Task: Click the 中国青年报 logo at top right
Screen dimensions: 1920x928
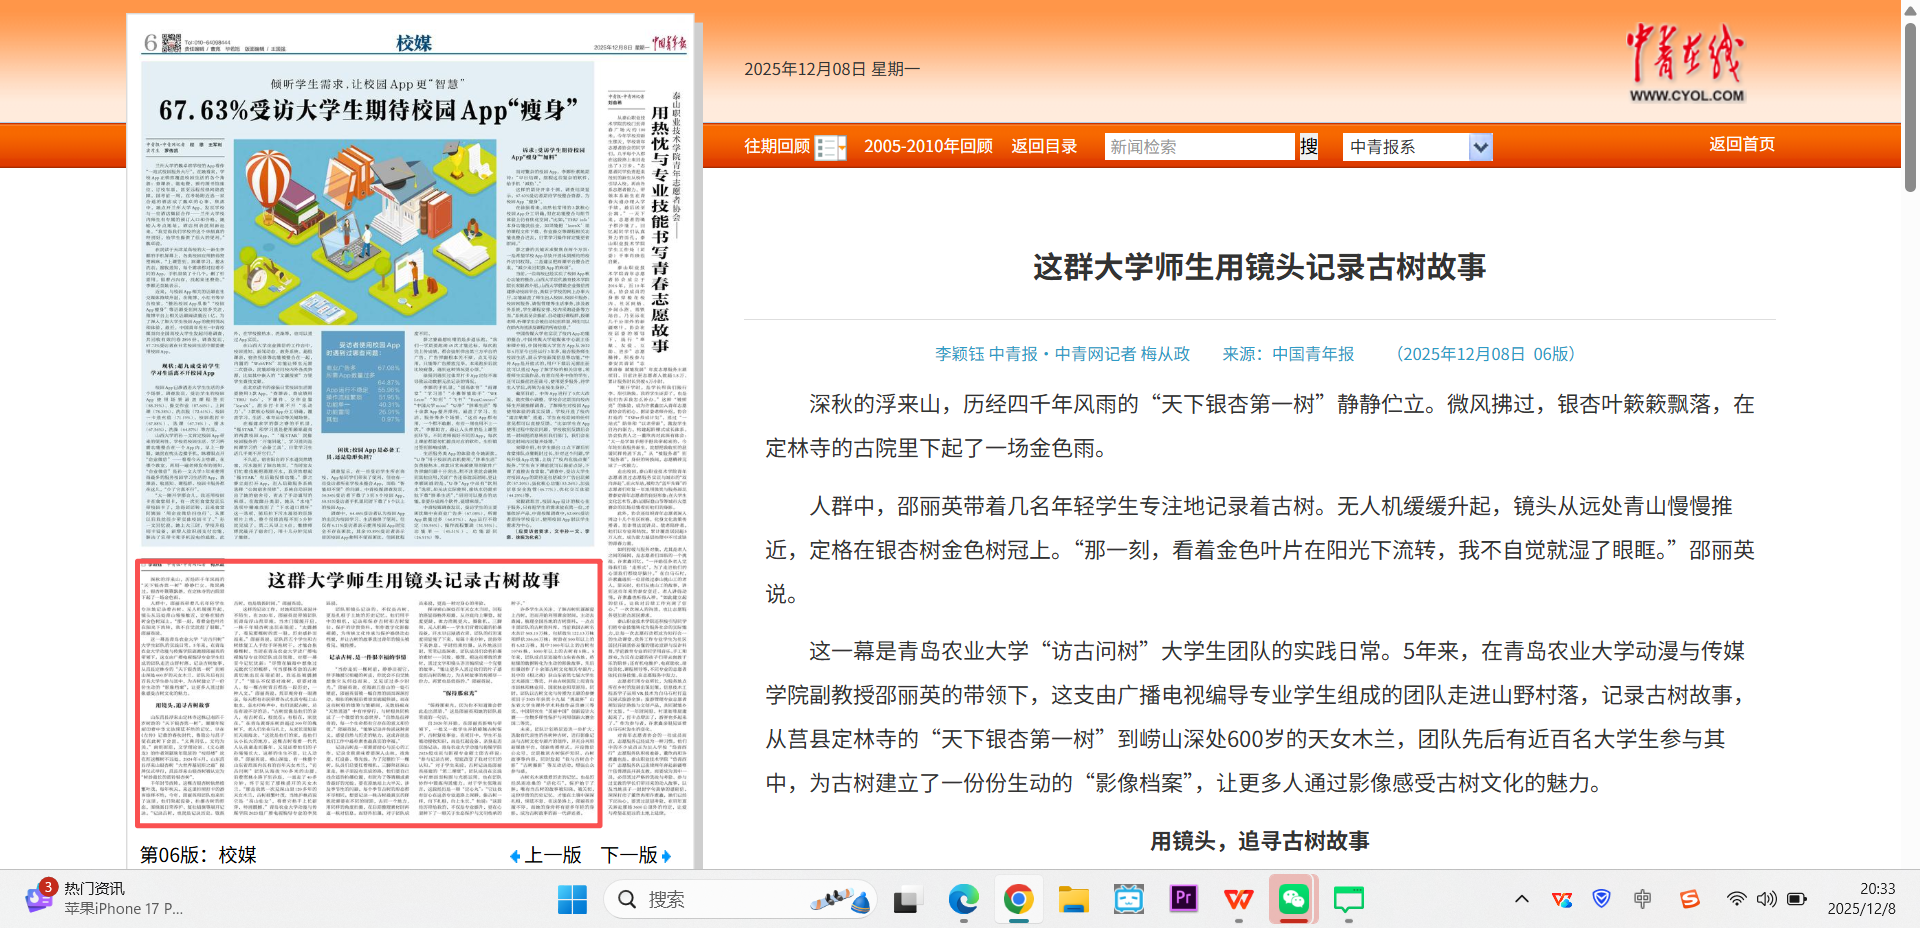Action: click(x=1686, y=62)
